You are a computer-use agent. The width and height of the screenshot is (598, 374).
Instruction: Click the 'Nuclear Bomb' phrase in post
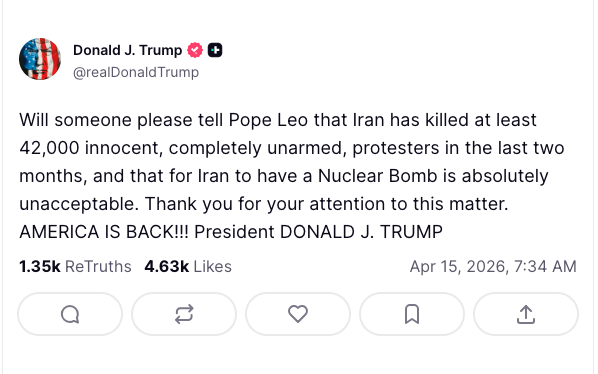[x=378, y=176]
